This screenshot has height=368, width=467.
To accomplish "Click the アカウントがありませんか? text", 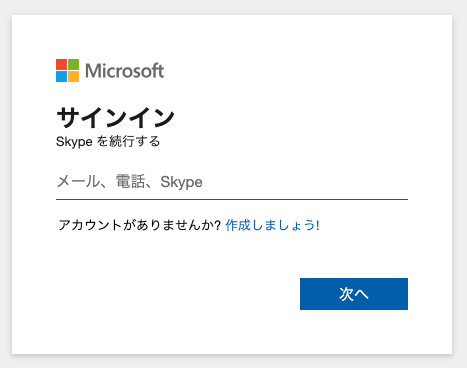I will 140,225.
